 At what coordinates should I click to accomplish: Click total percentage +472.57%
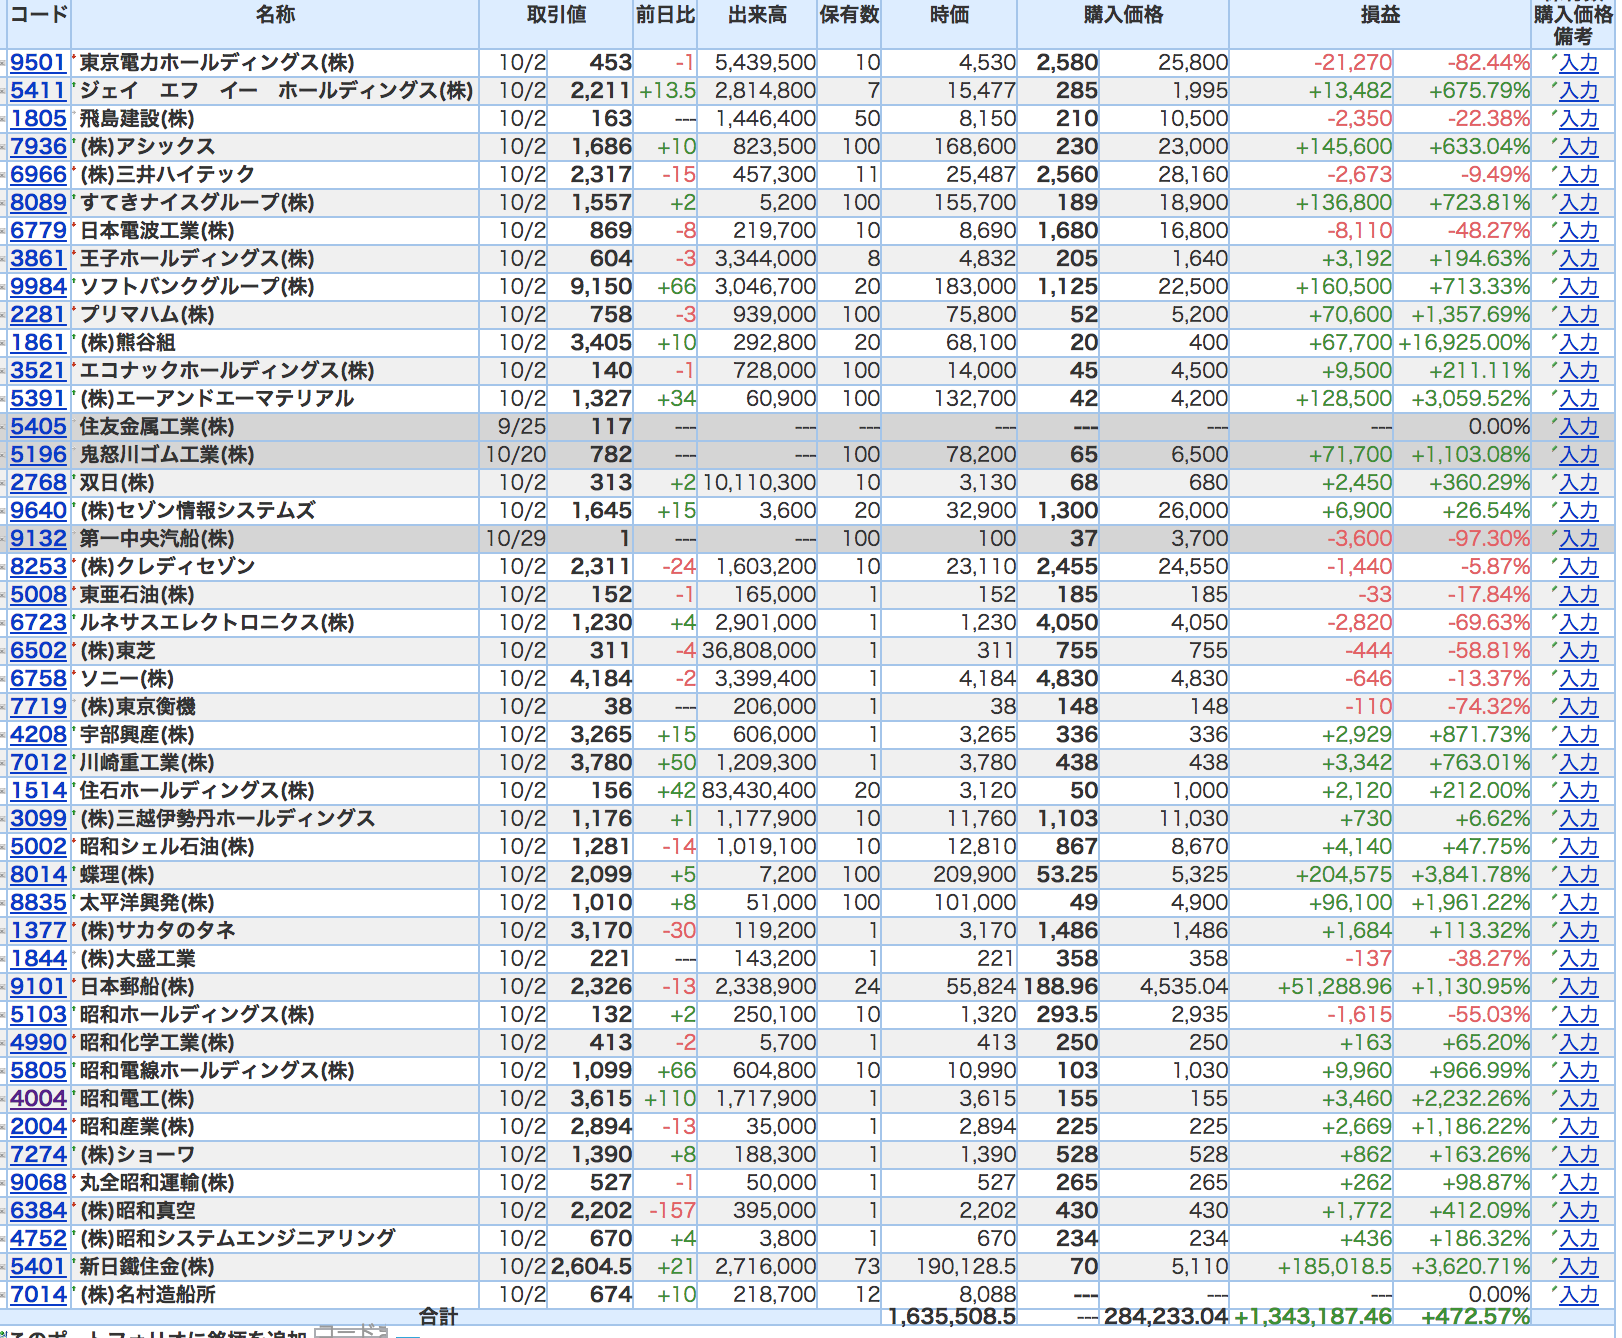point(1475,1316)
